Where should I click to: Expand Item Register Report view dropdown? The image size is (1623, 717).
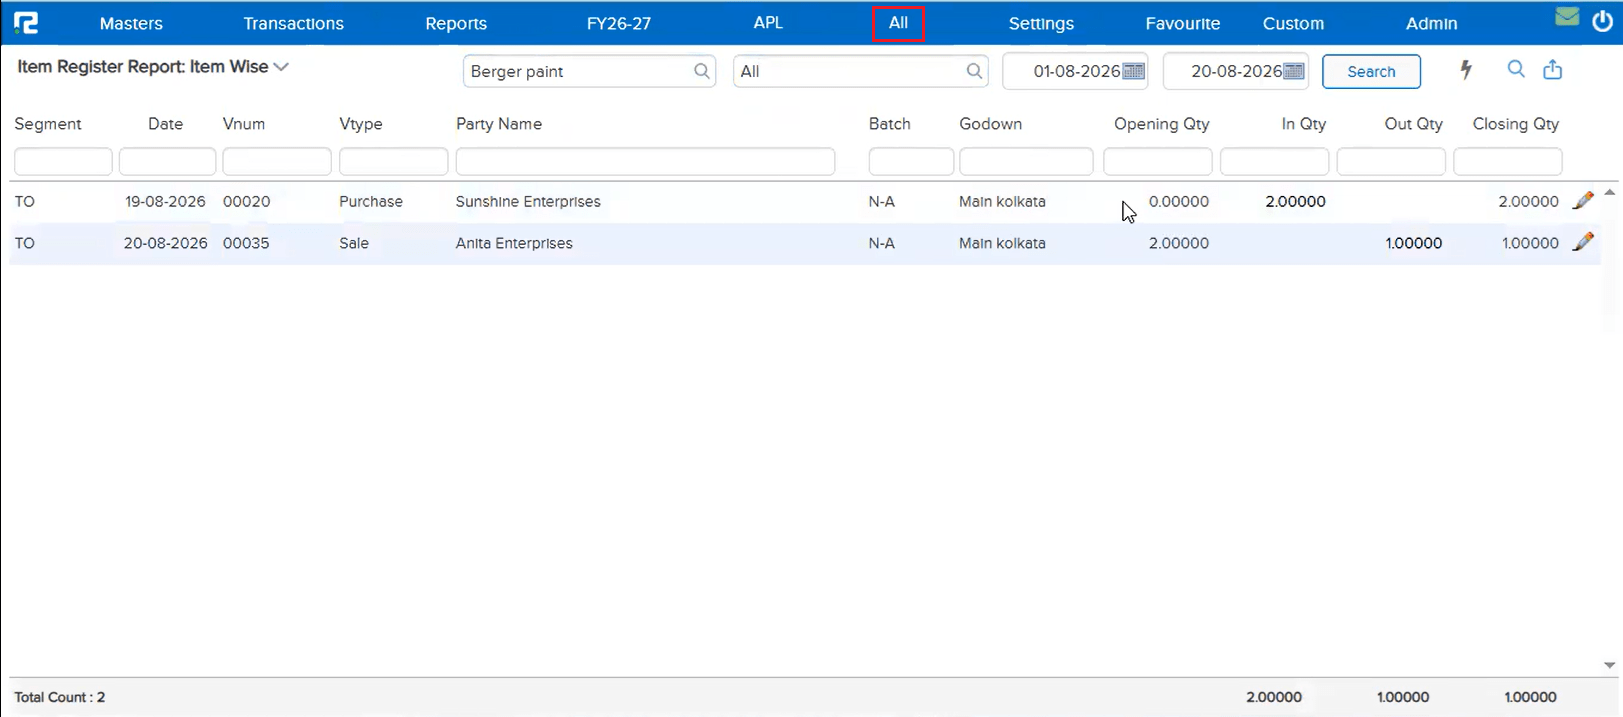tap(281, 67)
